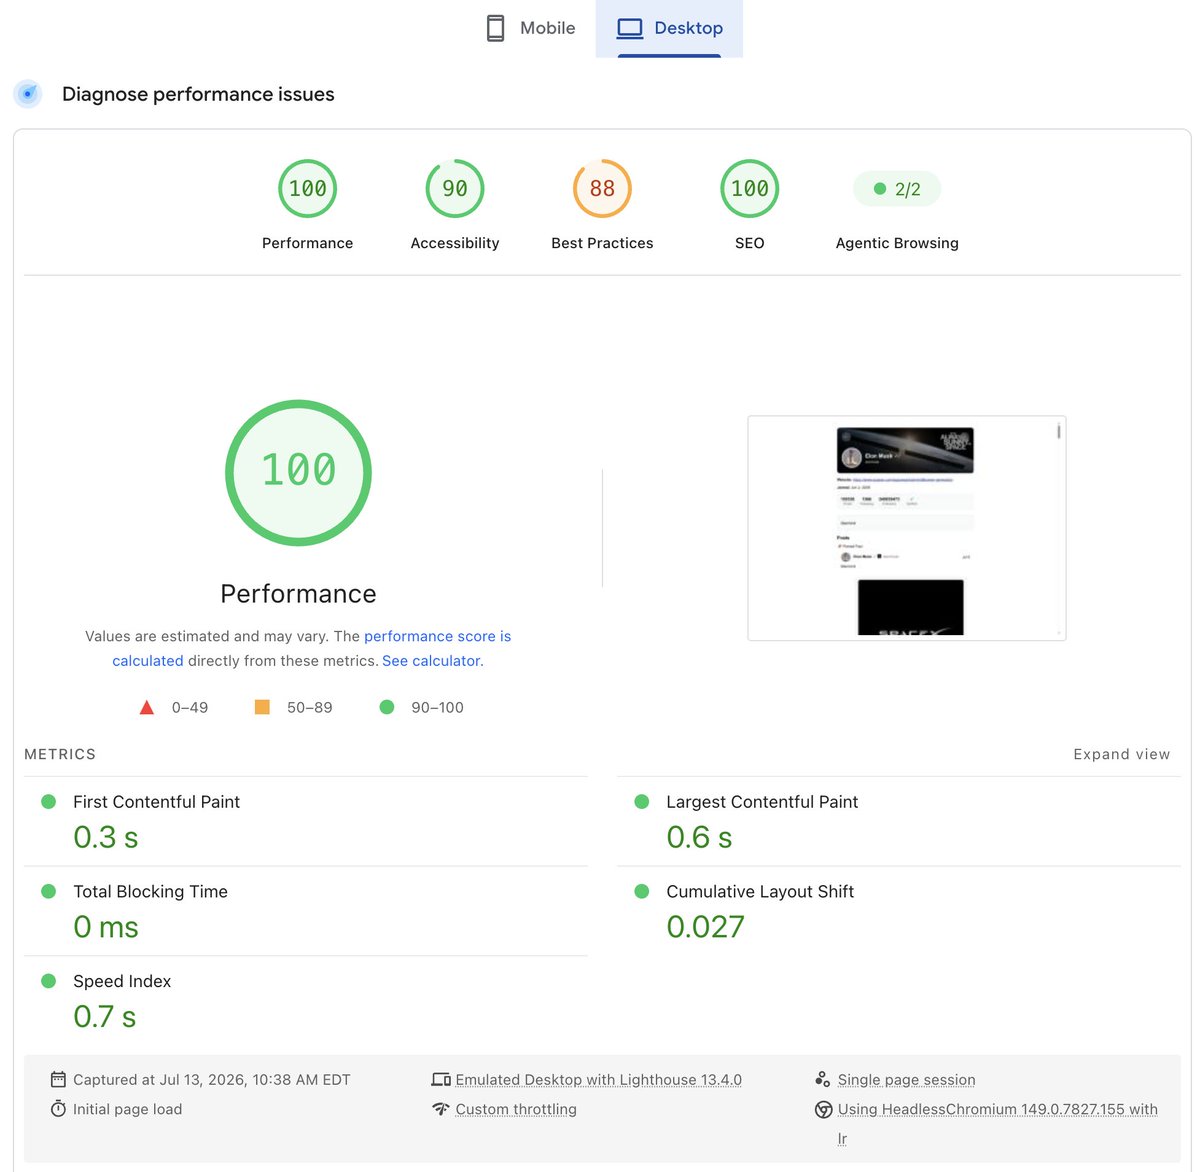Click the green dot beside Cumulative Layout Shift
Image resolution: width=1200 pixels, height=1172 pixels.
(642, 891)
